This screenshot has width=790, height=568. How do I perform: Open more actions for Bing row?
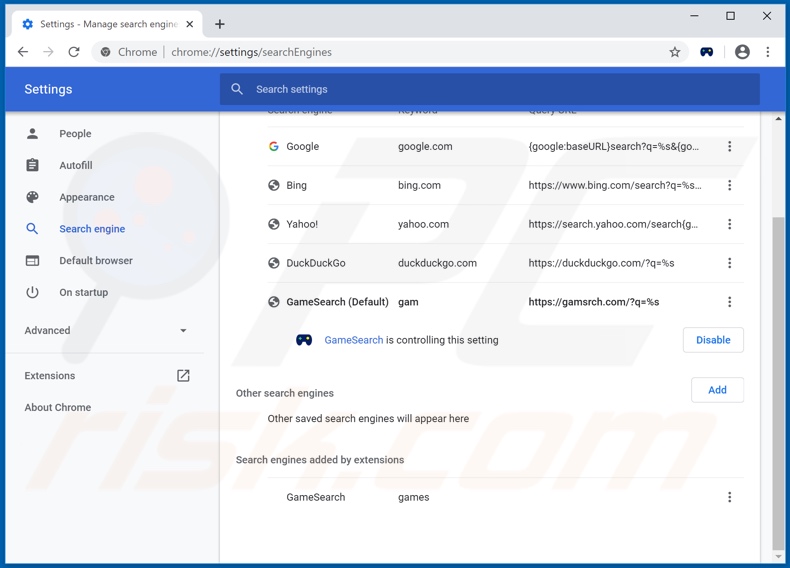pyautogui.click(x=730, y=185)
